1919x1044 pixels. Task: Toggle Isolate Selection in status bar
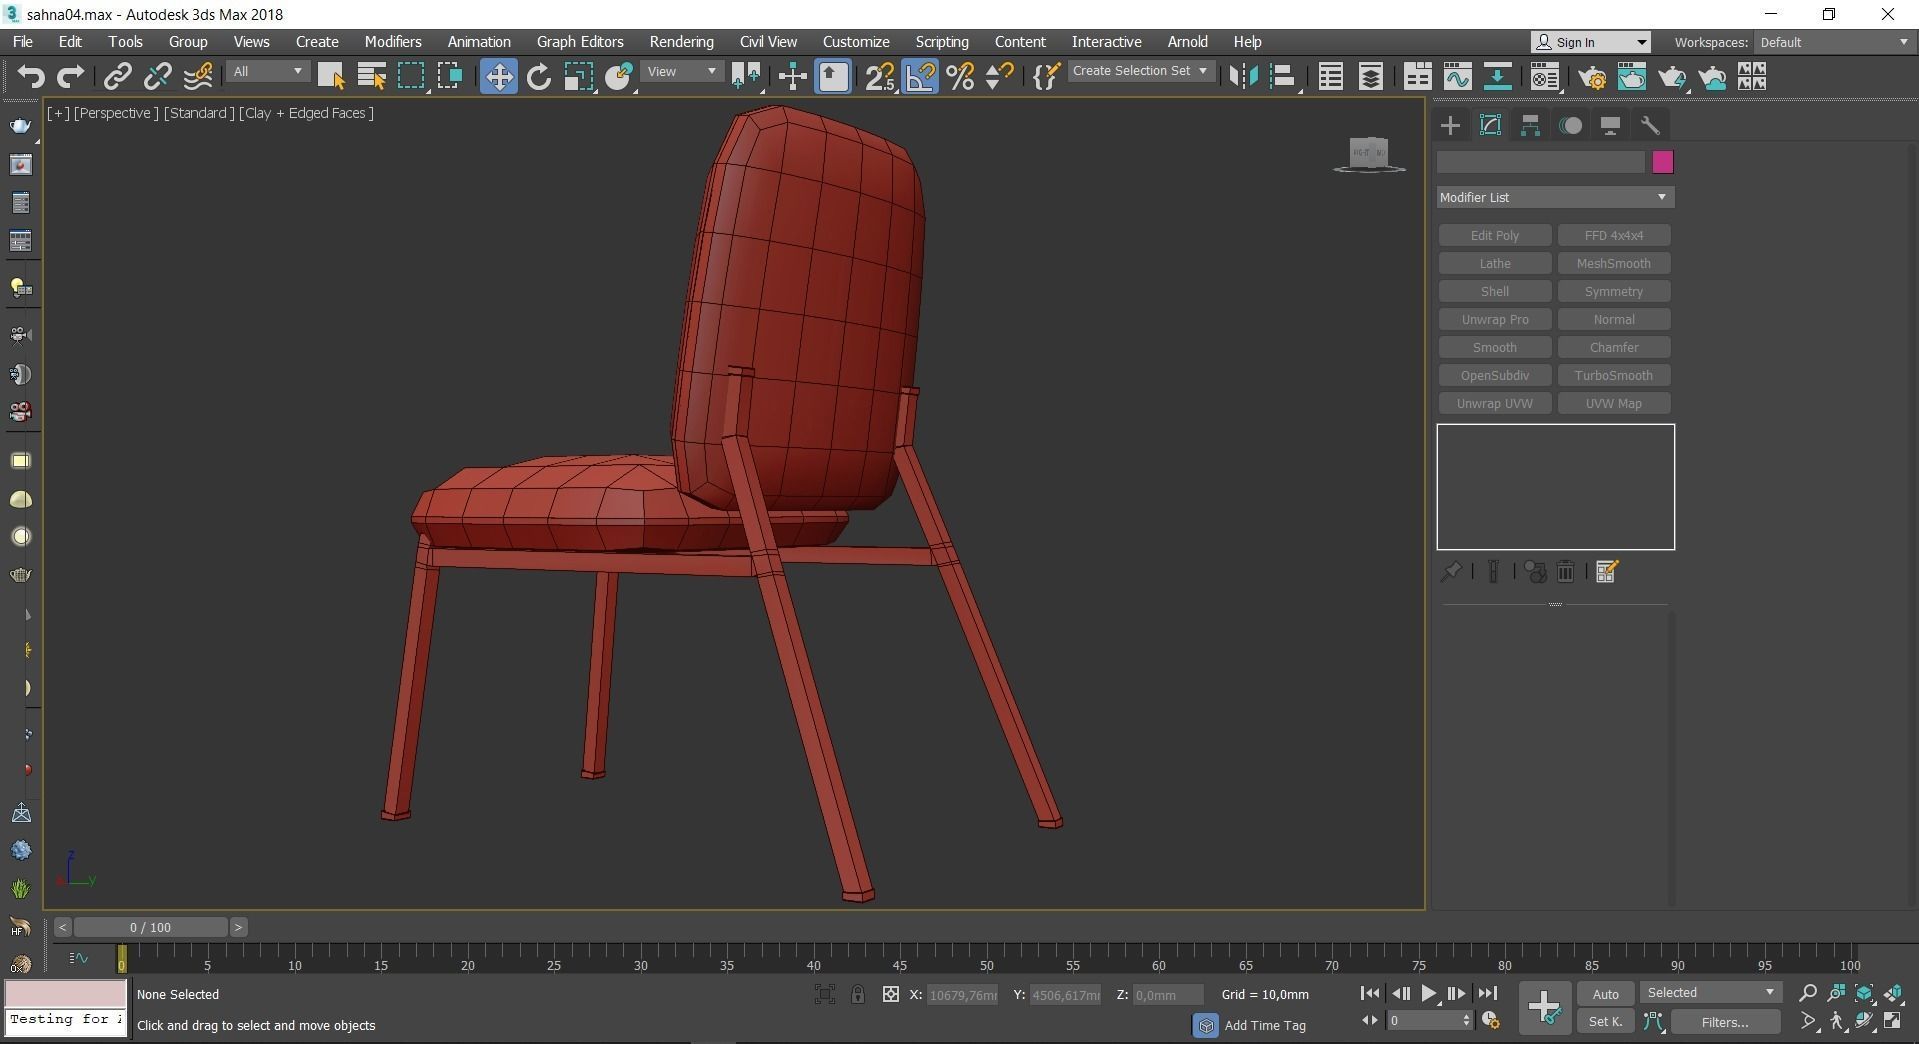[824, 994]
